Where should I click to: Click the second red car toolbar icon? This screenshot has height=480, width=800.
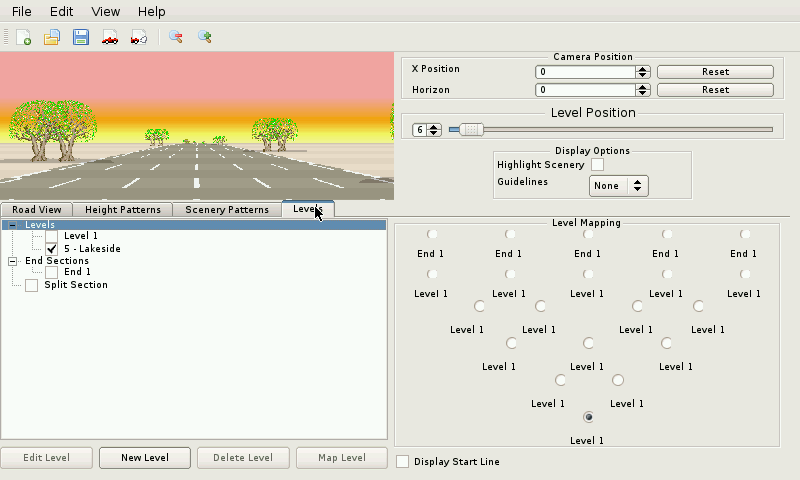pyautogui.click(x=139, y=37)
